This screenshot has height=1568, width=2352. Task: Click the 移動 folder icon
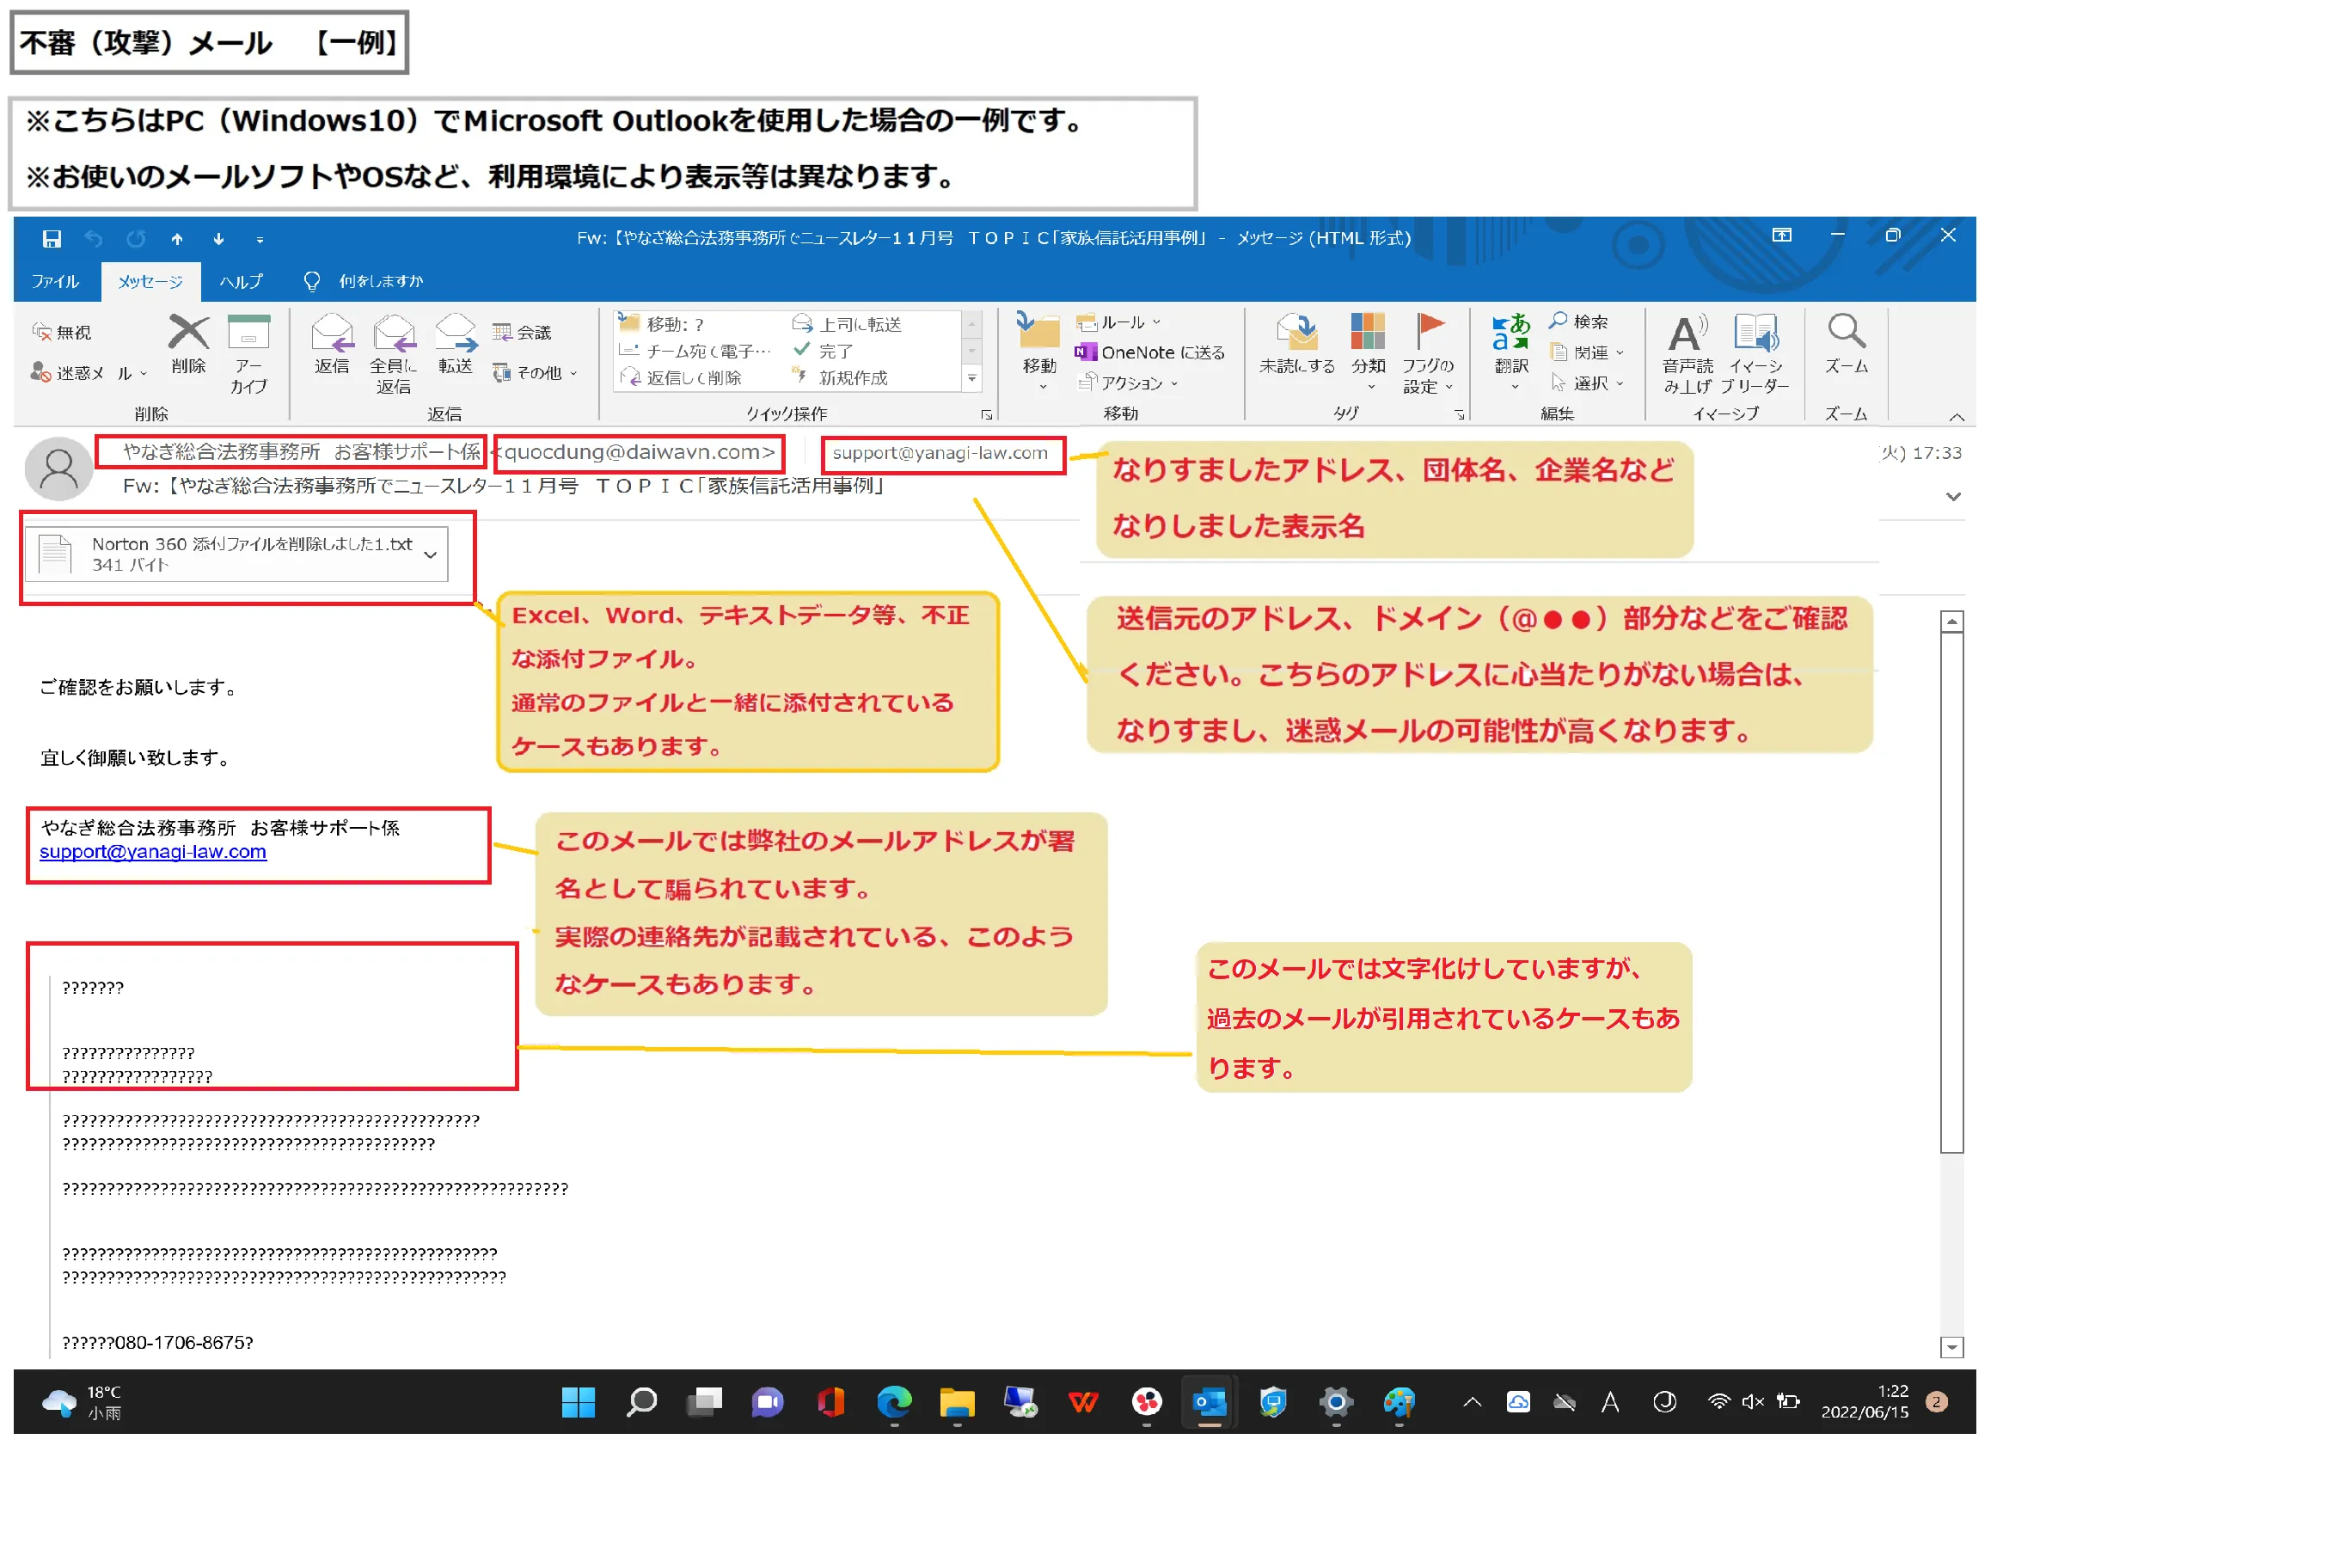[x=1039, y=350]
